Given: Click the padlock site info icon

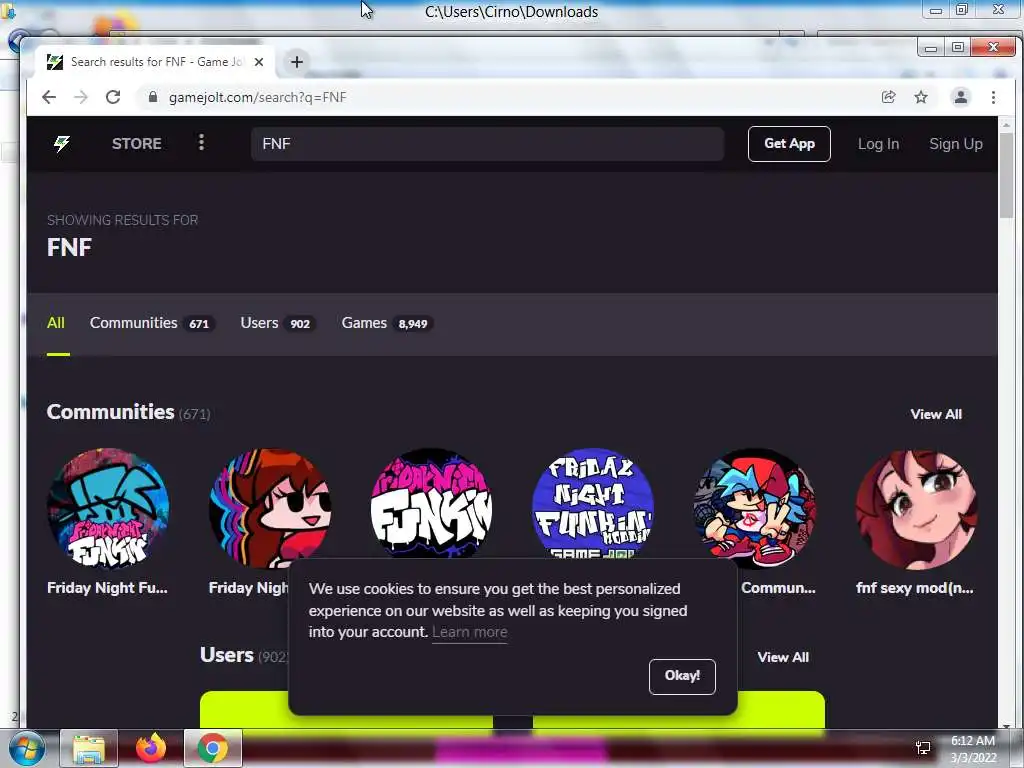Looking at the screenshot, I should [x=153, y=97].
